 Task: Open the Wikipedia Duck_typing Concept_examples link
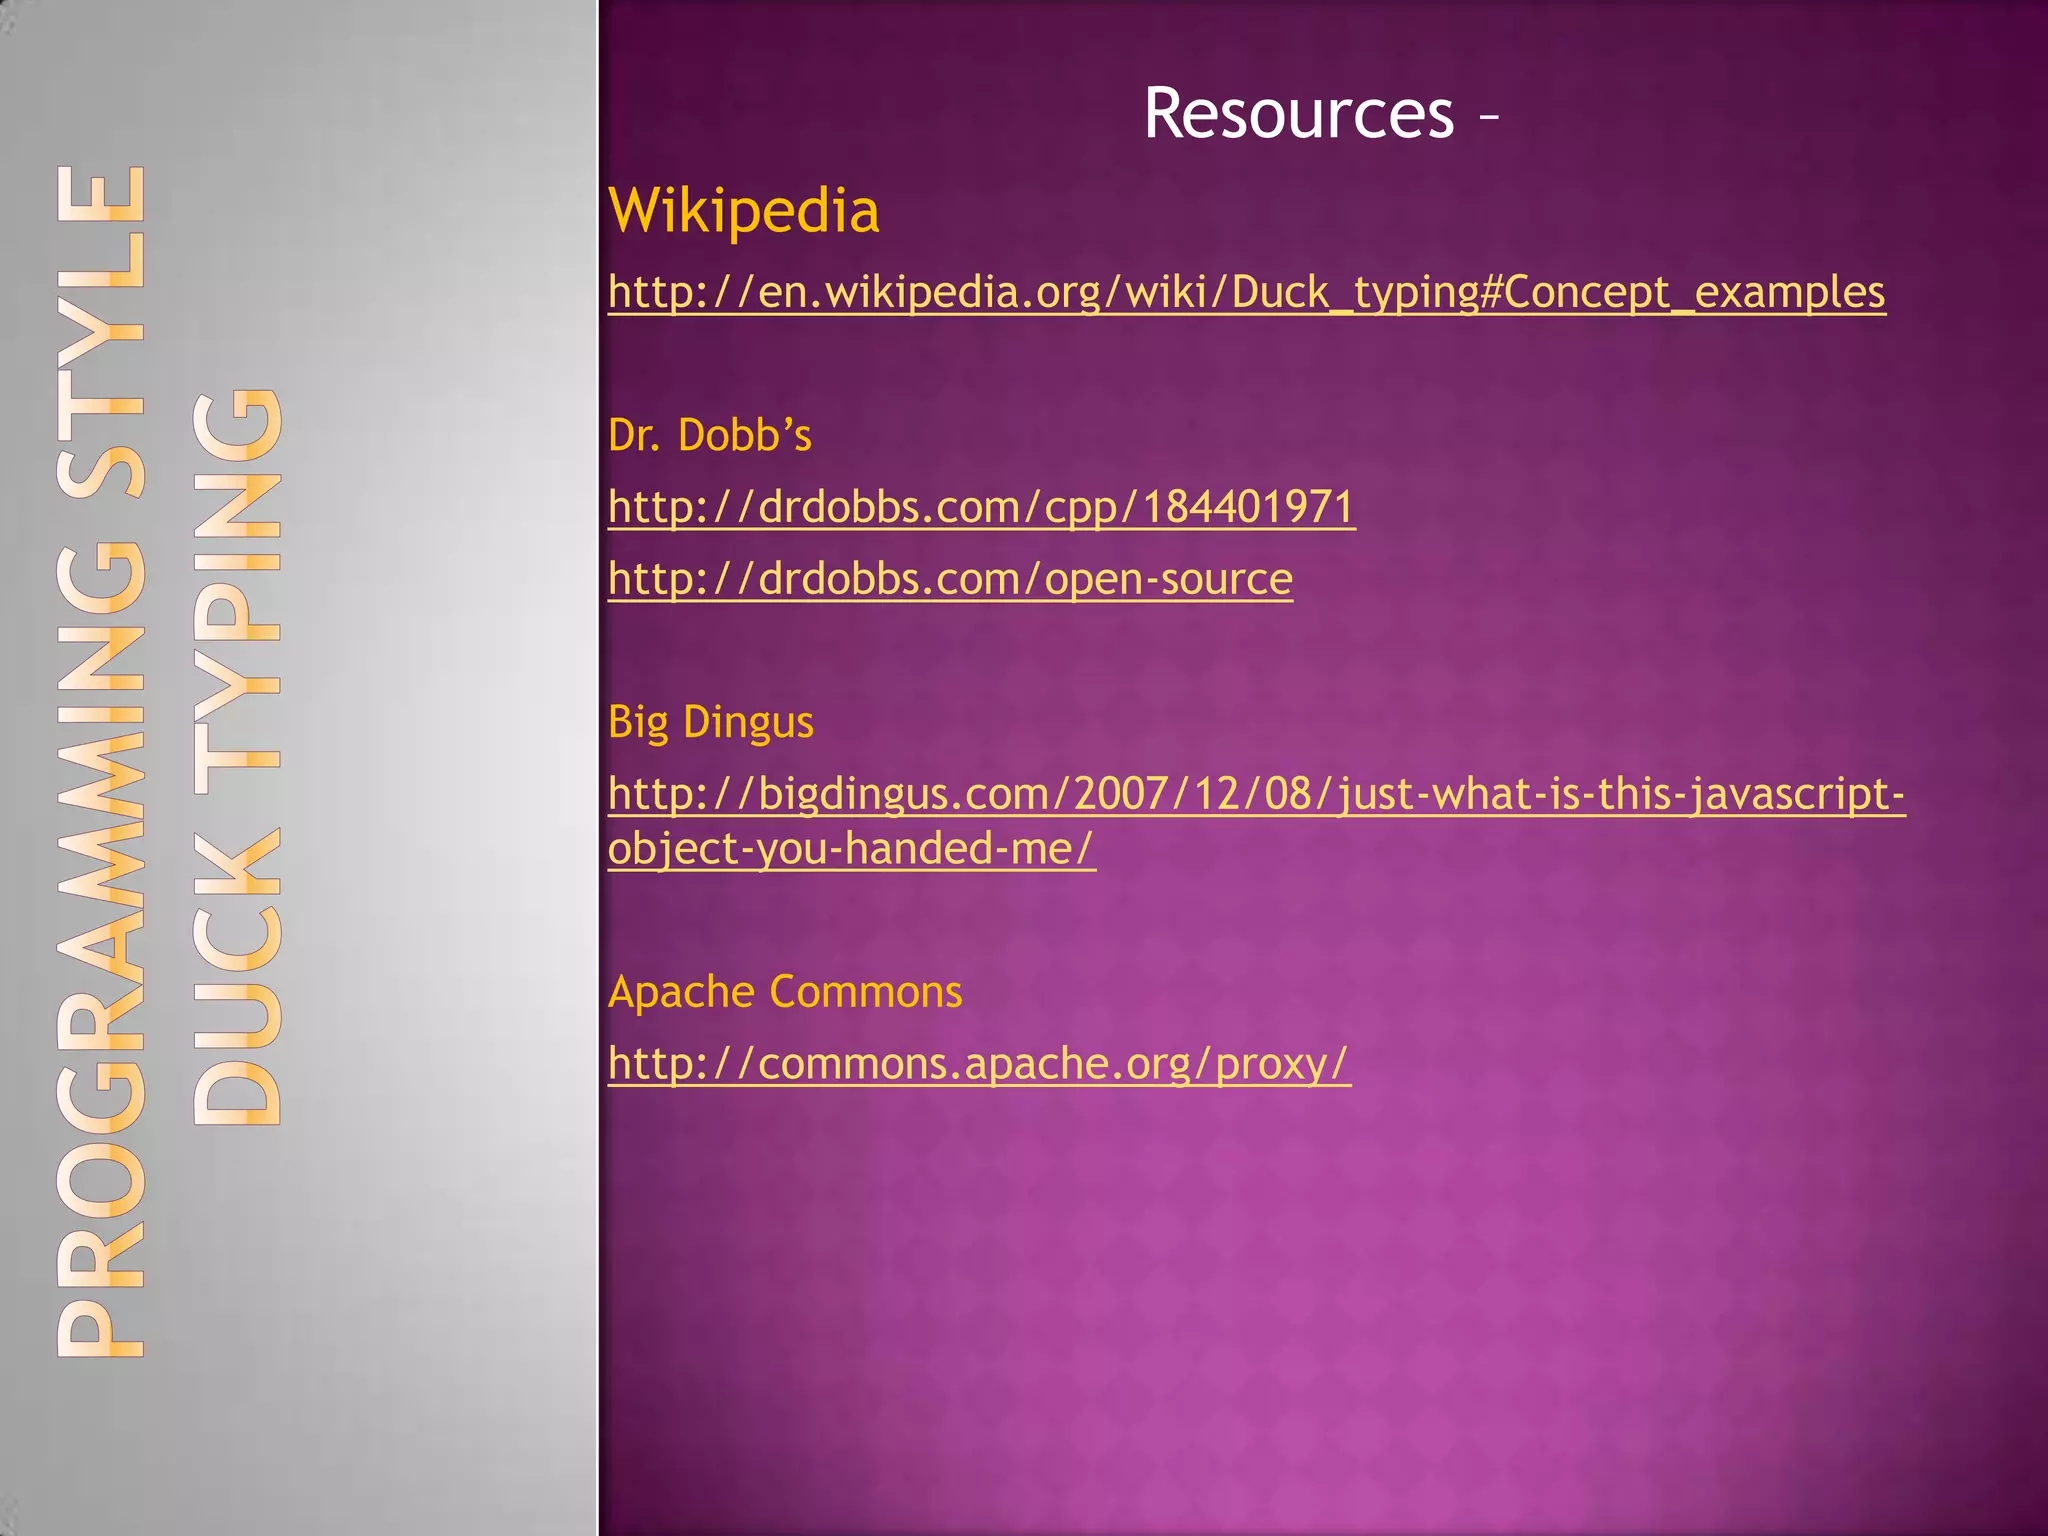[x=1246, y=292]
